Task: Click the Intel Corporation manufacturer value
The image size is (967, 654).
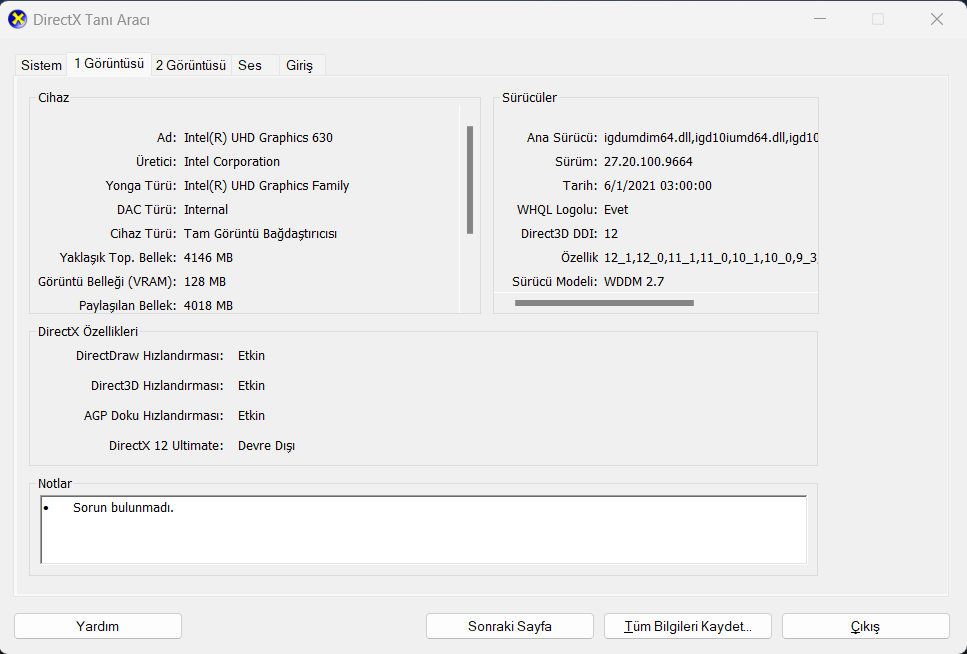Action: point(232,162)
